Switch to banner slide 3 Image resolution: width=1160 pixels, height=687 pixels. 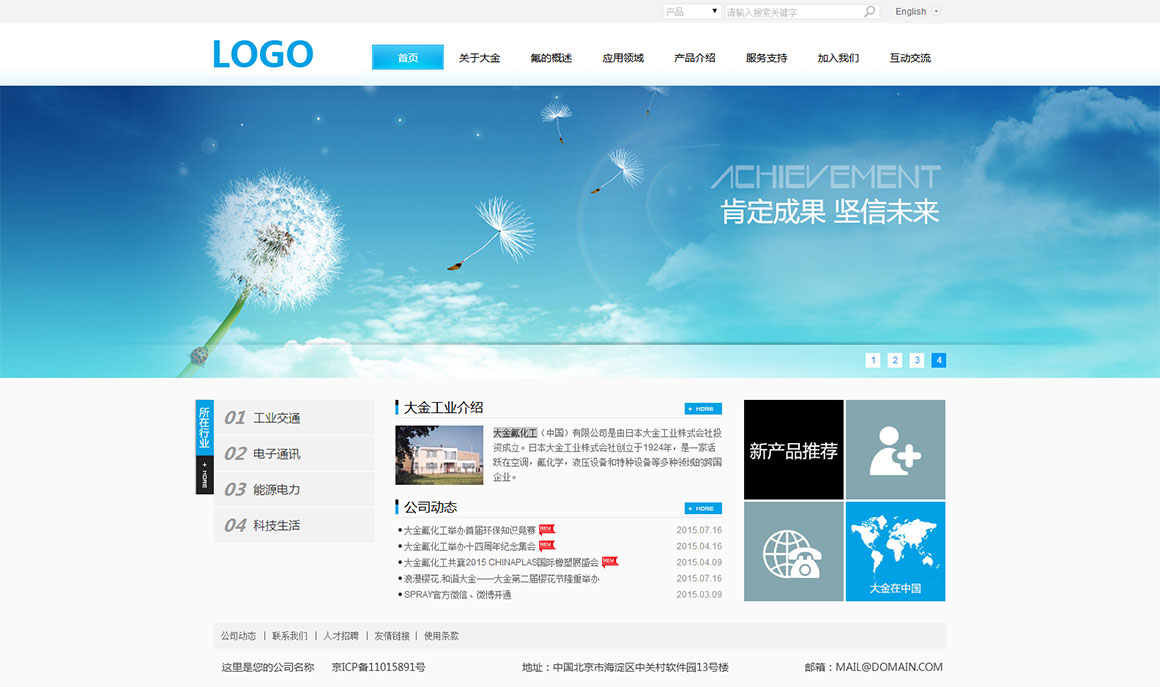pyautogui.click(x=917, y=360)
